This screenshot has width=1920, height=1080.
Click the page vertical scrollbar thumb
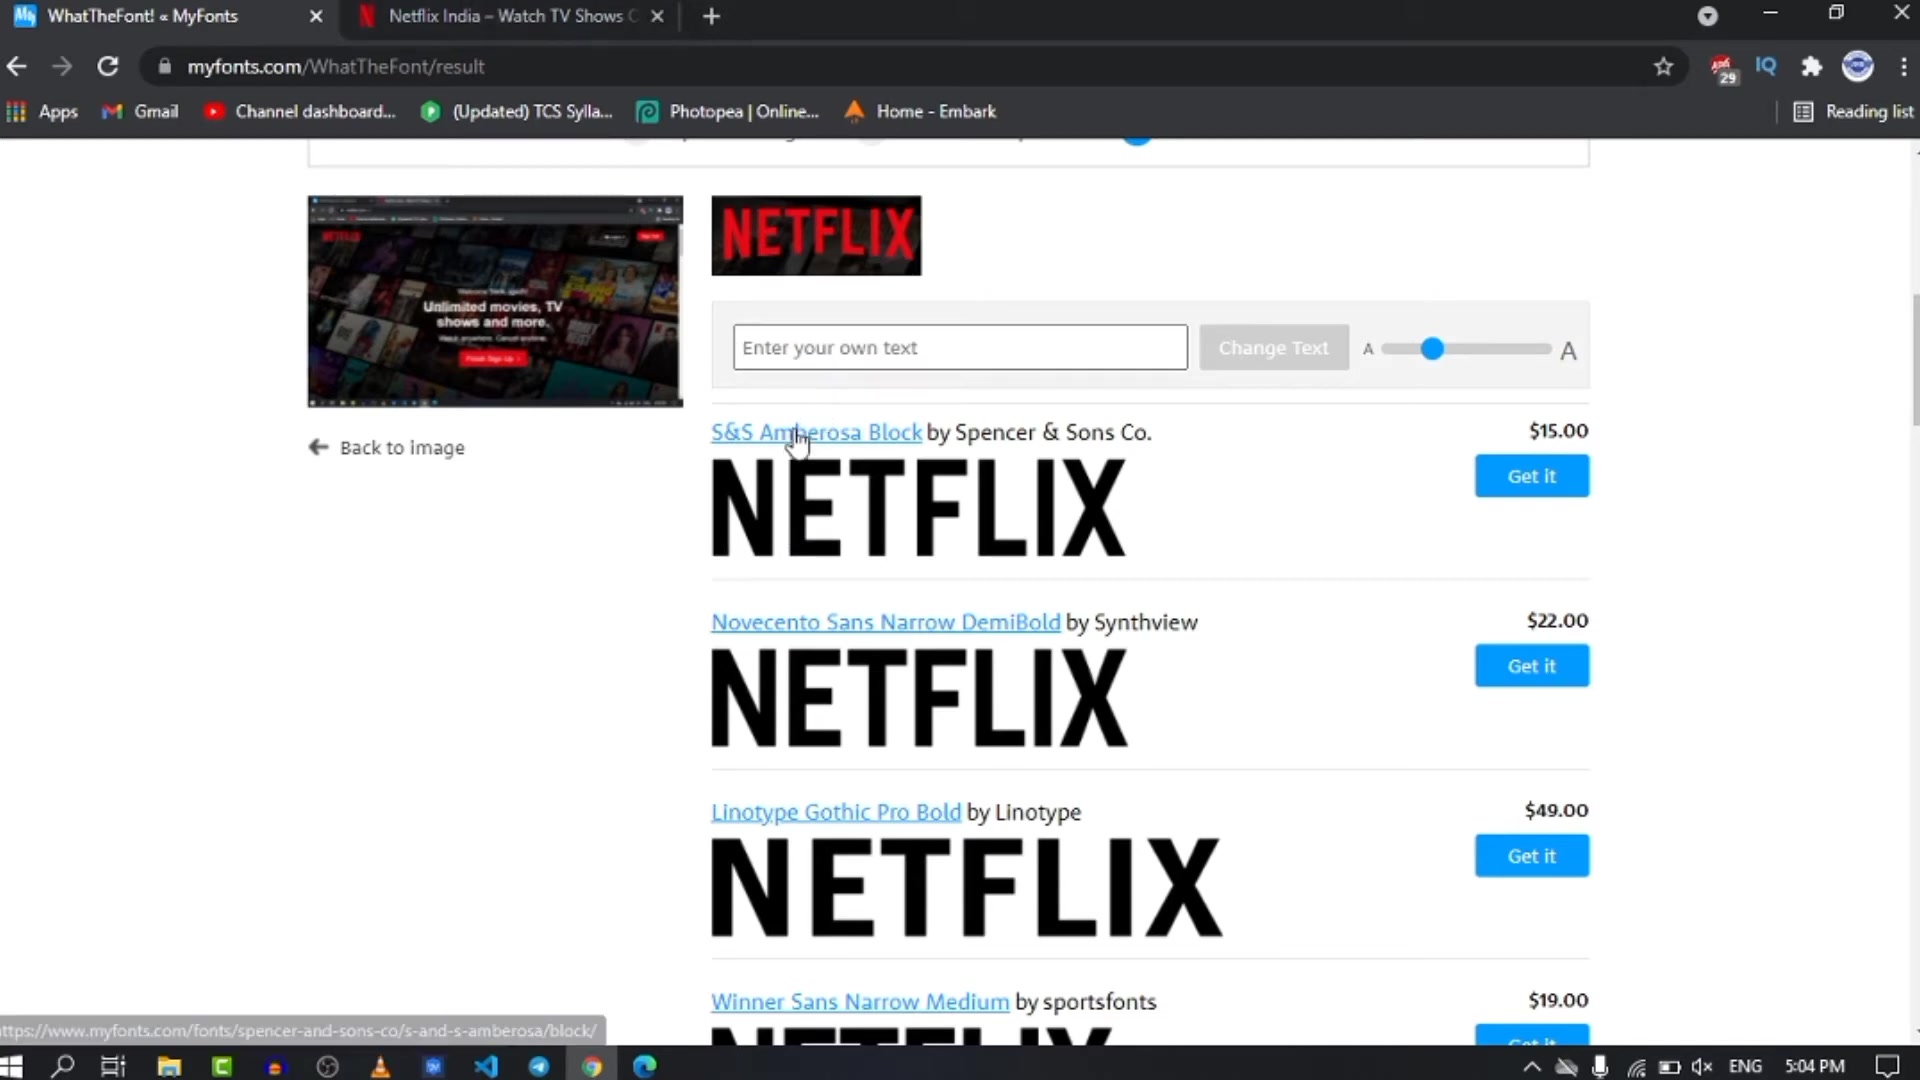tap(1915, 360)
